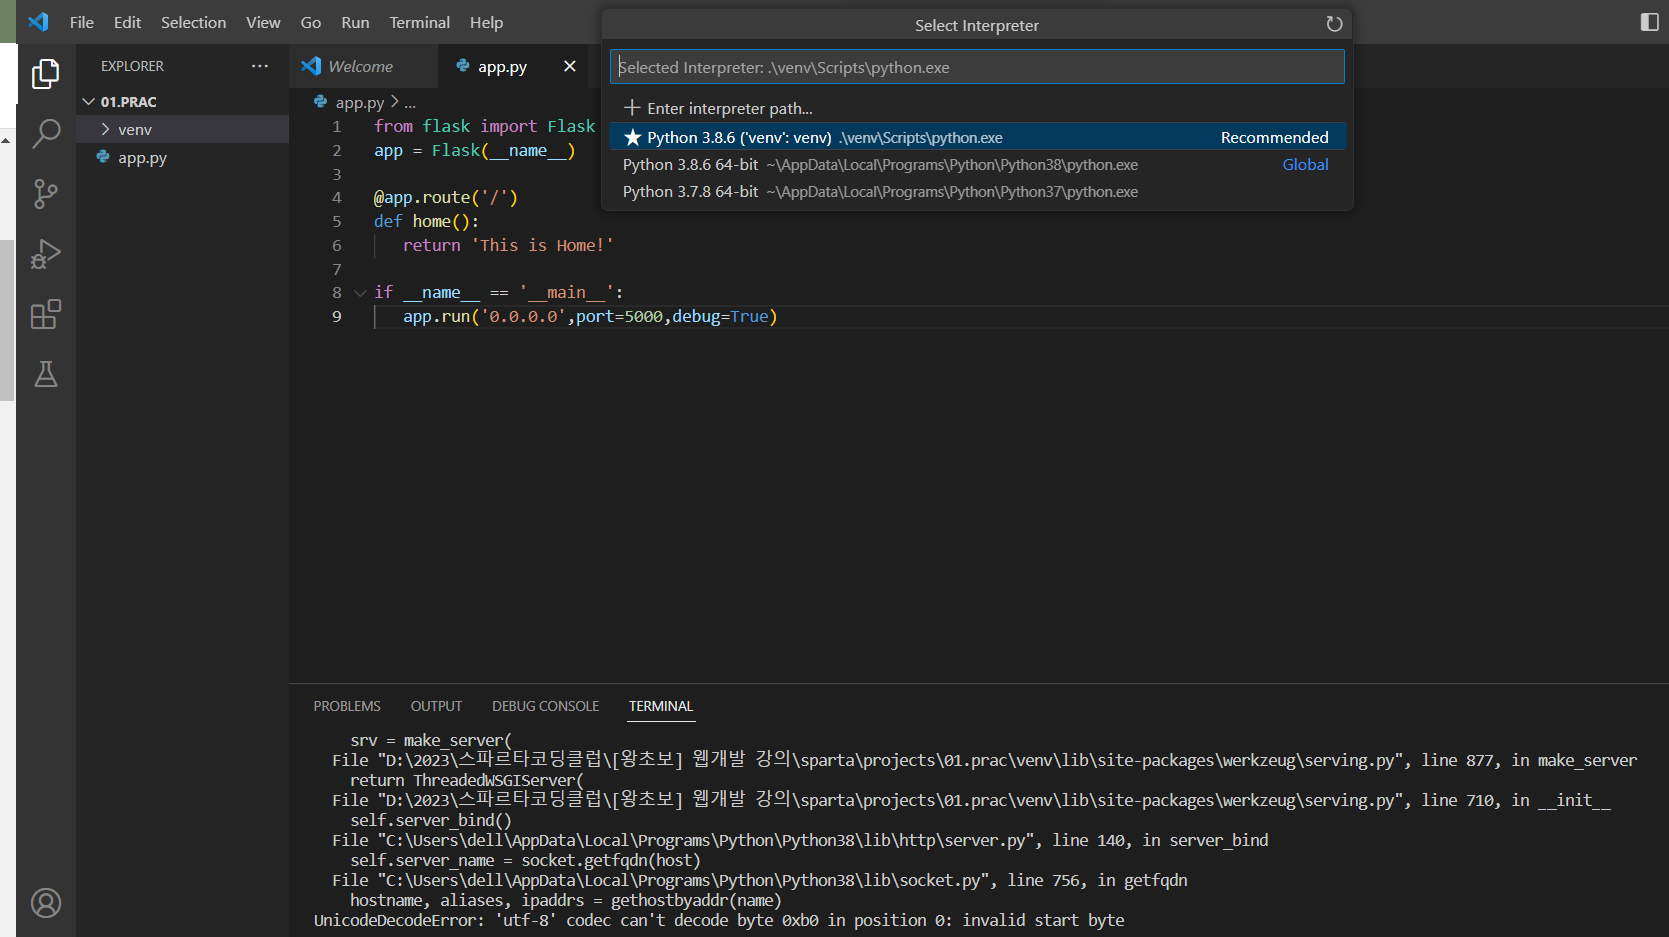Screen dimensions: 1669x937
Task: Open the Help menu
Action: [x=486, y=22]
